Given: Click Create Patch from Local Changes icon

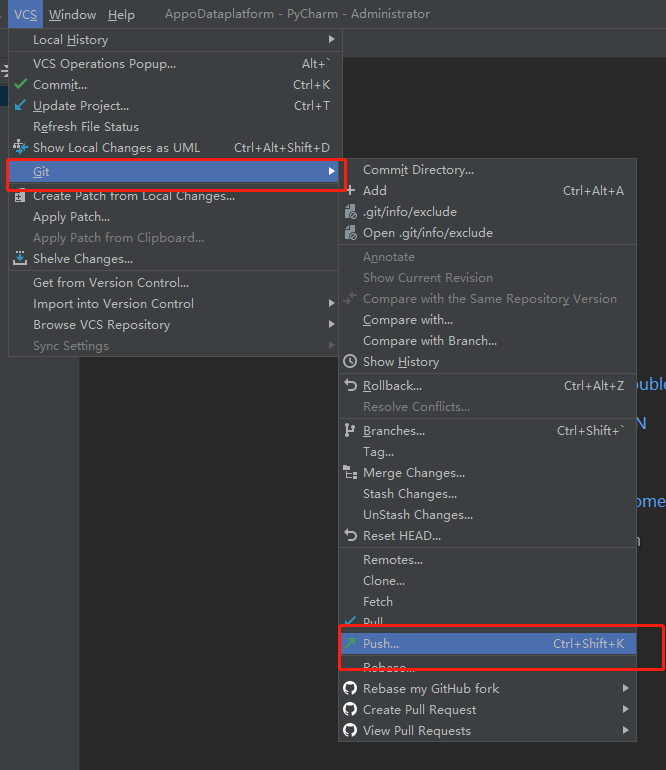Looking at the screenshot, I should tap(20, 196).
